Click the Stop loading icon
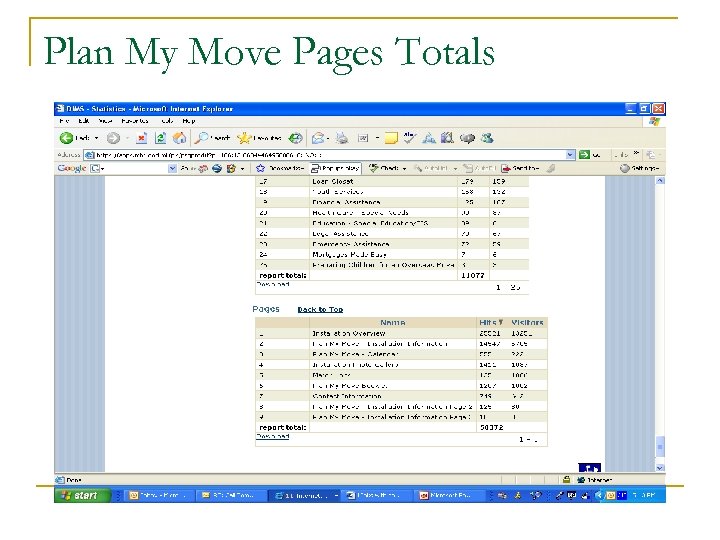The image size is (720, 540). coord(141,138)
